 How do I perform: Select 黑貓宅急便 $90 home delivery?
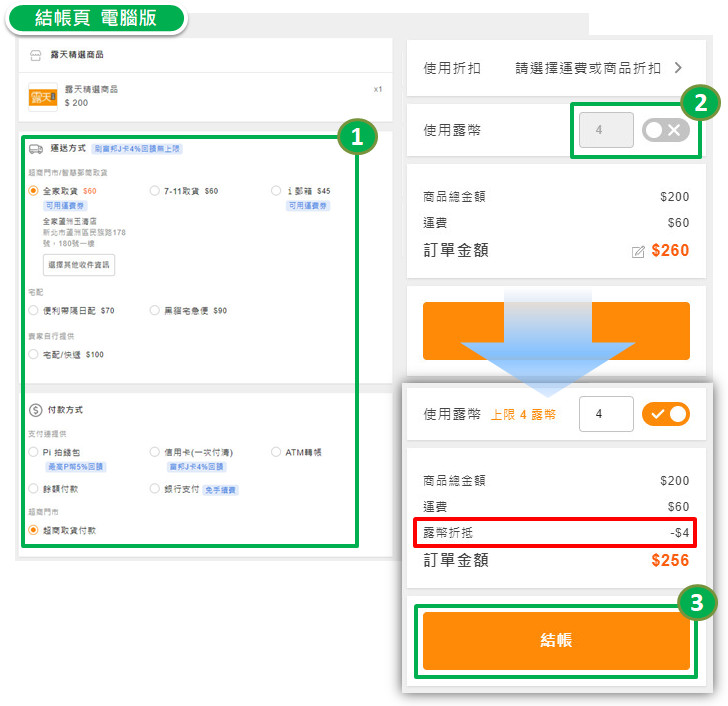pyautogui.click(x=154, y=311)
